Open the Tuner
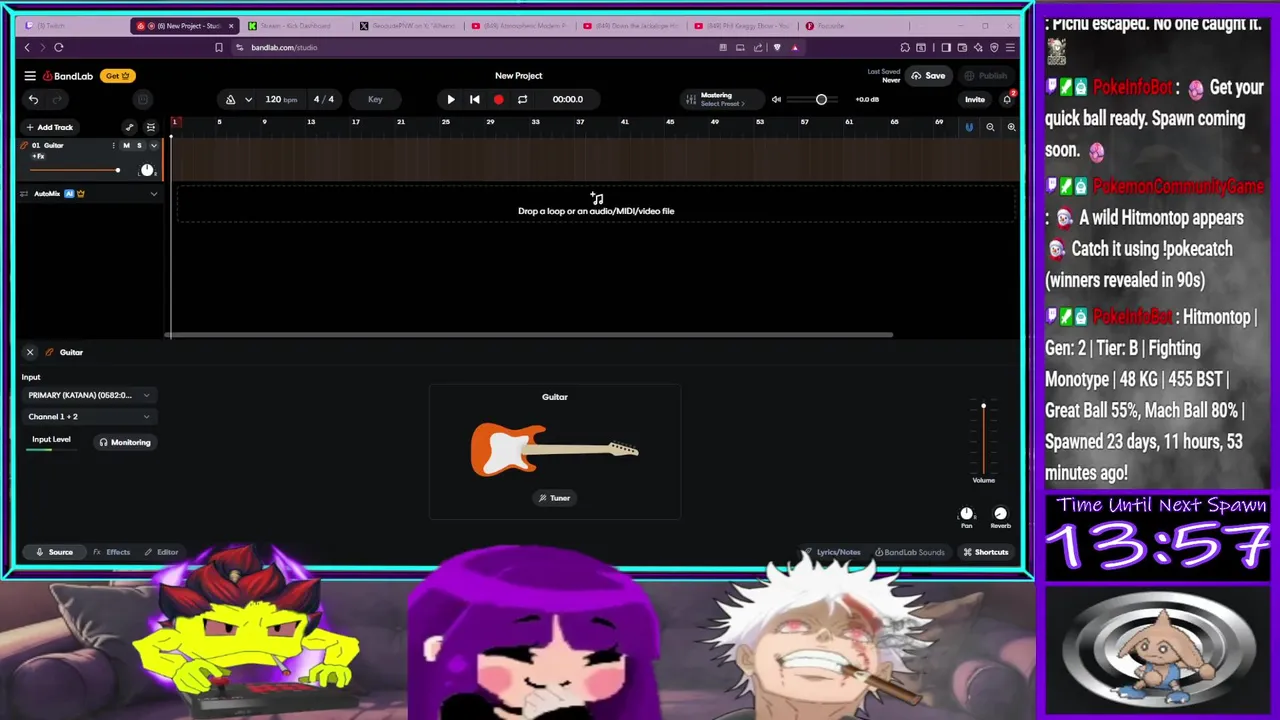The height and width of the screenshot is (720, 1280). click(x=554, y=498)
